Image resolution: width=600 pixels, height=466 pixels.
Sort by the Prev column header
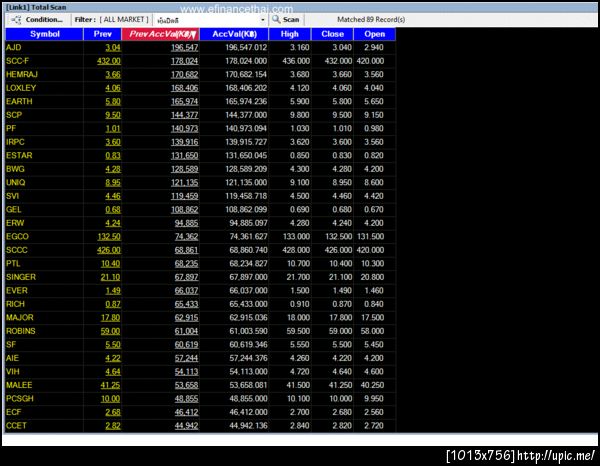[103, 34]
